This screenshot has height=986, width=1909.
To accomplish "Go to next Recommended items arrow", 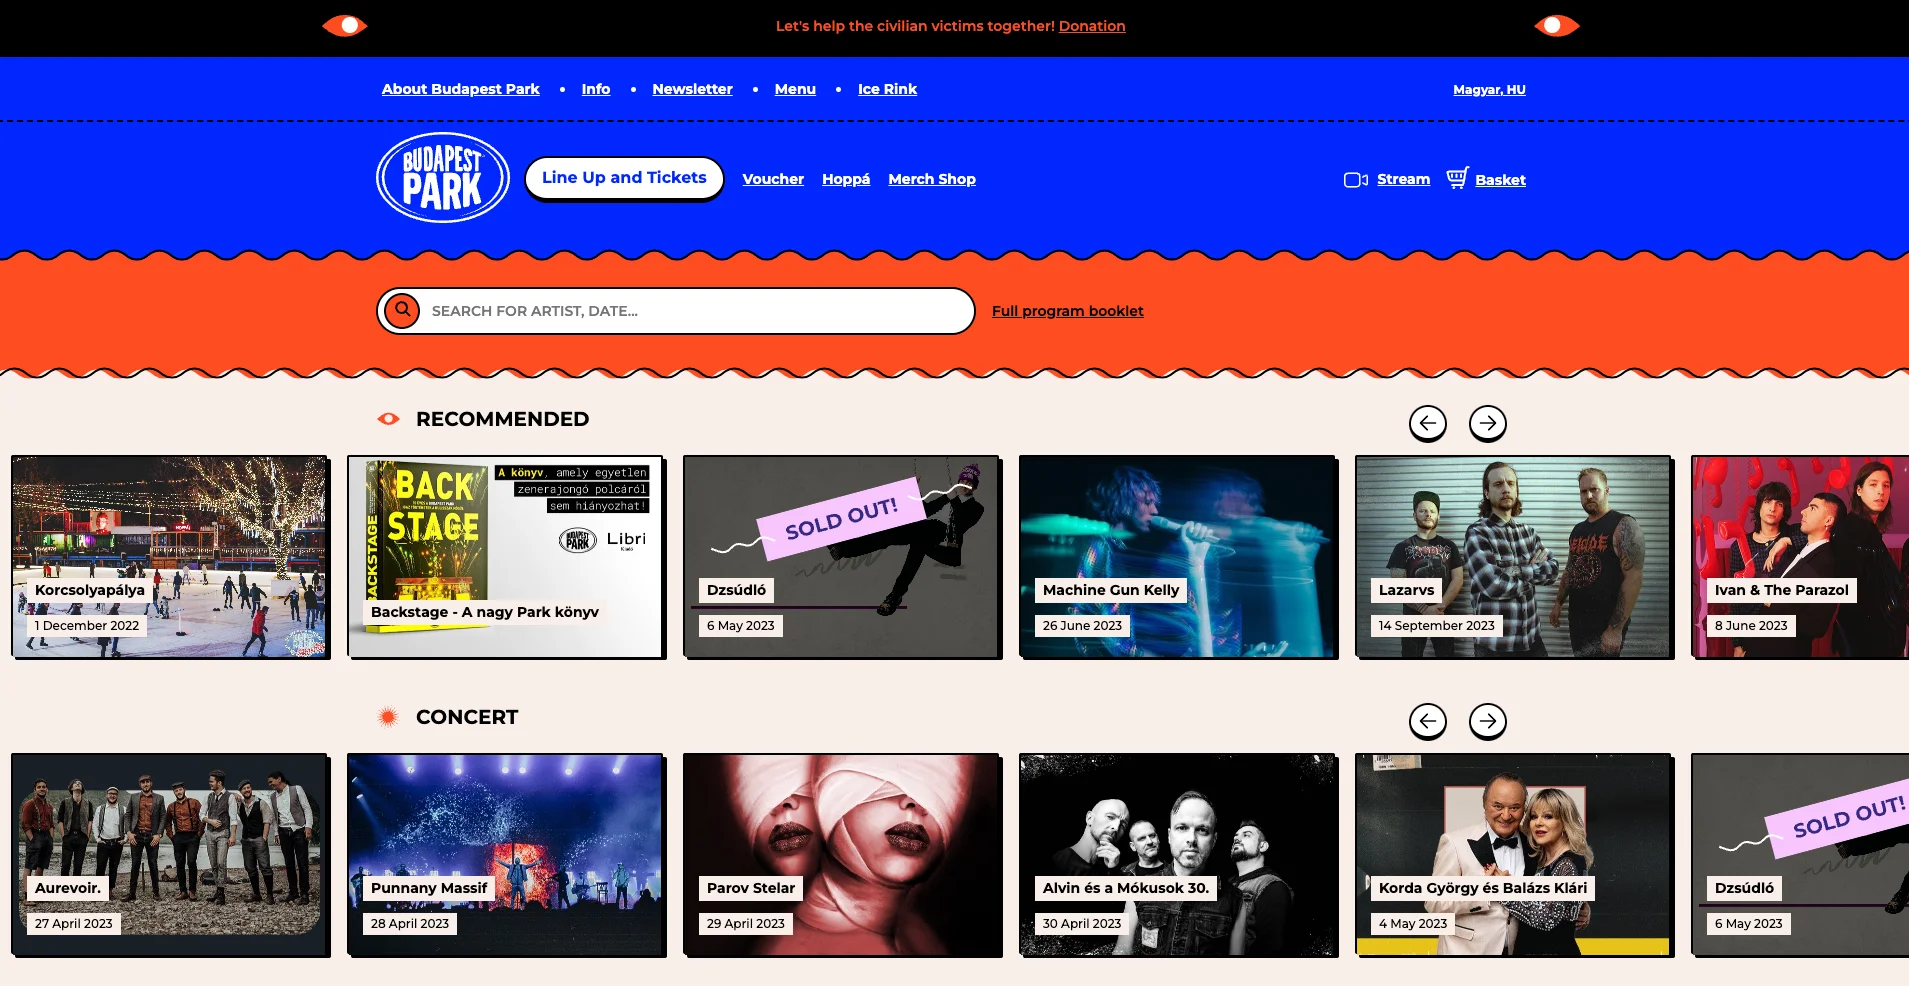I will (1488, 423).
